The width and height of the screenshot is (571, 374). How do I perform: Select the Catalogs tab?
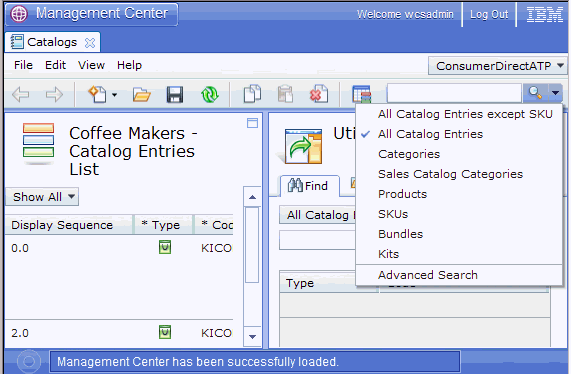[x=52, y=42]
